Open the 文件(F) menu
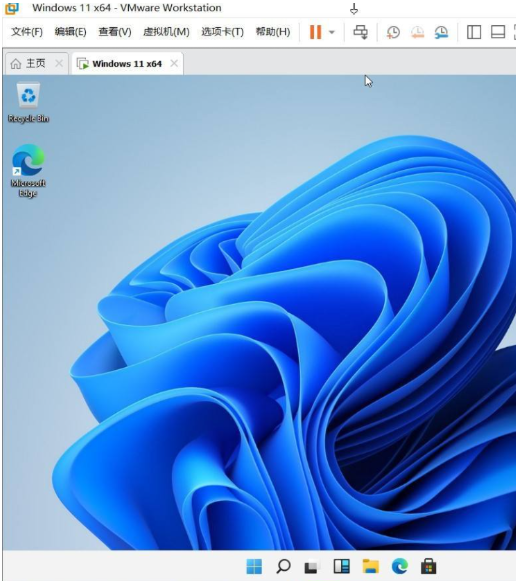Screen dimensions: 516x581 27,32
